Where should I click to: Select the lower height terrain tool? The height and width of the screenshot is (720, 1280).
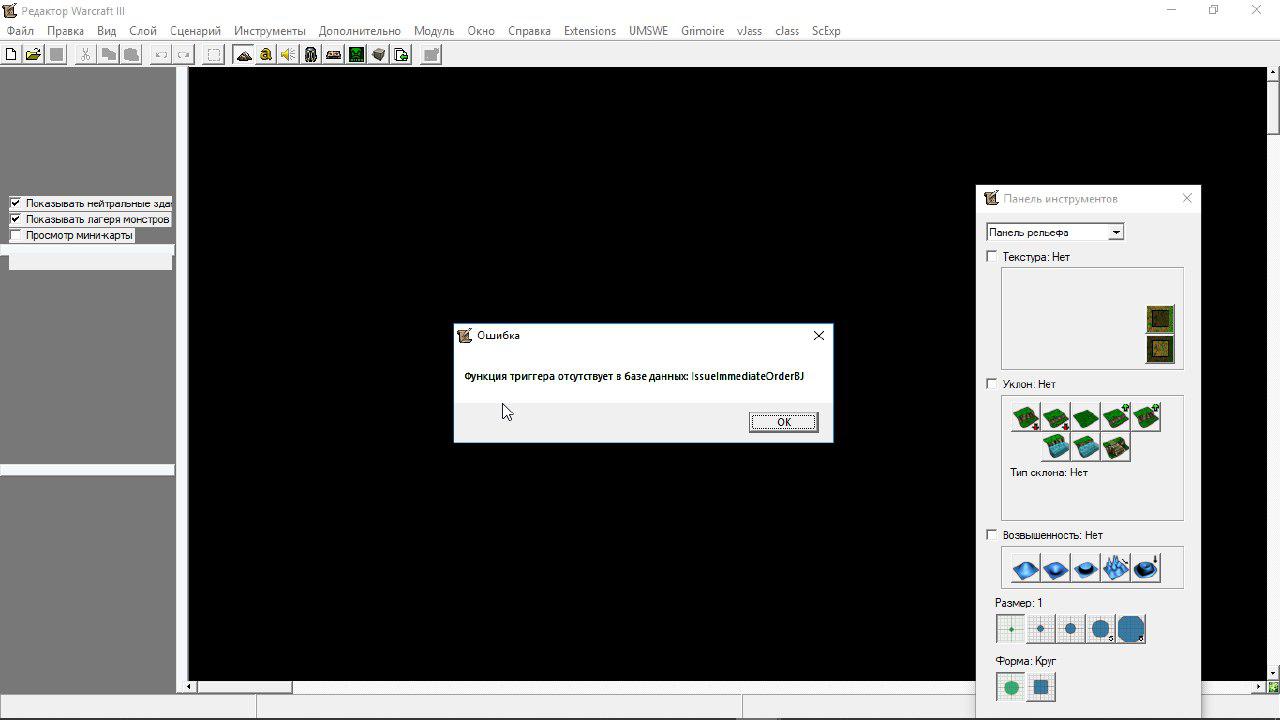tap(1056, 569)
